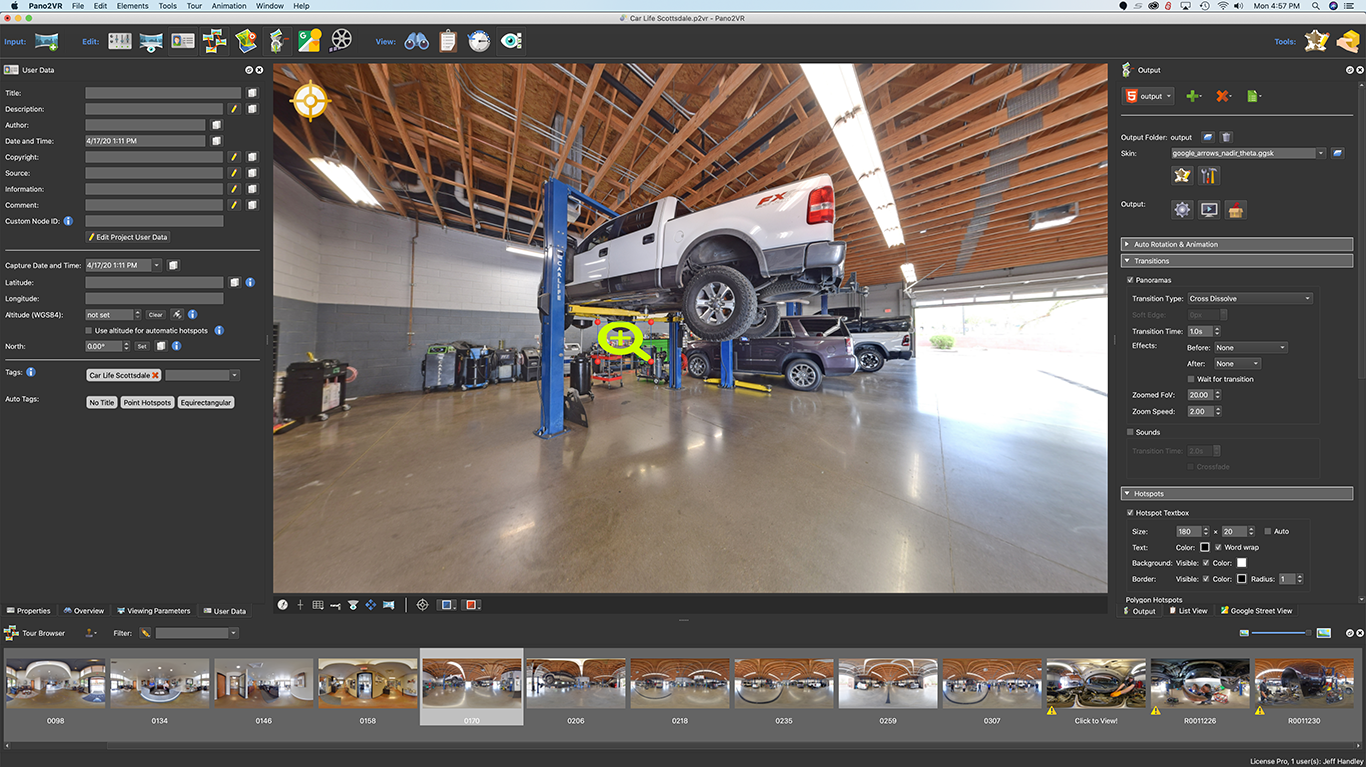Open the Animation film reel icon
This screenshot has height=767, width=1366.
coord(341,41)
